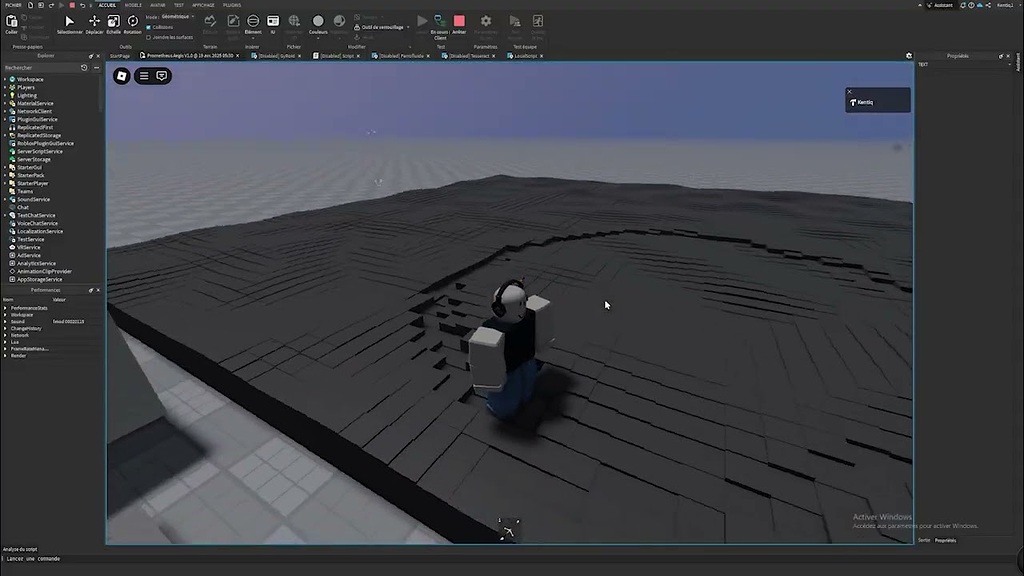The width and height of the screenshot is (1024, 576).
Task: Insert an Élément from the ribbon
Action: 253,22
